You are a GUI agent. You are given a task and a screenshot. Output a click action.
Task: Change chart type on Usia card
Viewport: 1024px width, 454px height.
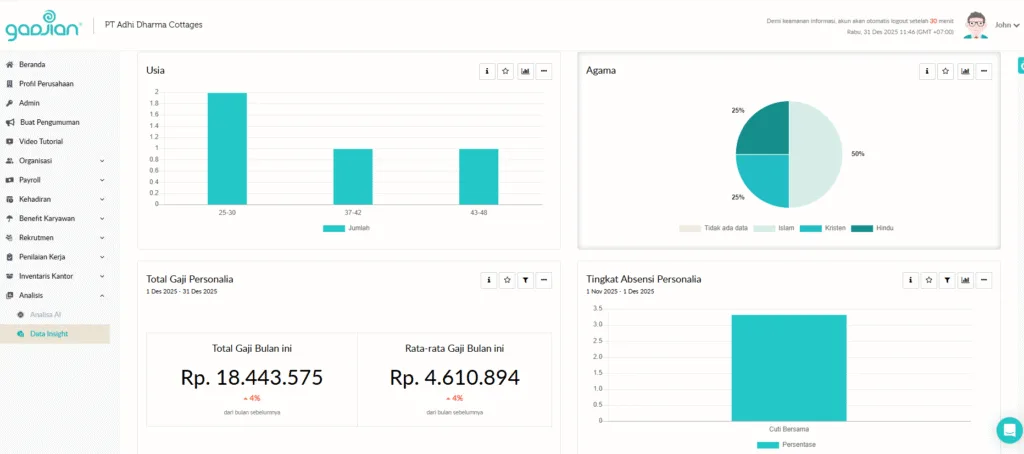click(x=525, y=71)
